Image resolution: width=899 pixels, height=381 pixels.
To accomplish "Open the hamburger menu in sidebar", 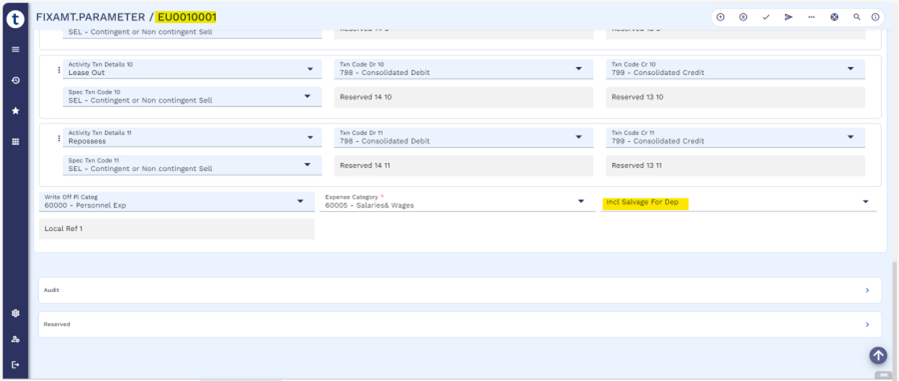I will (x=15, y=49).
